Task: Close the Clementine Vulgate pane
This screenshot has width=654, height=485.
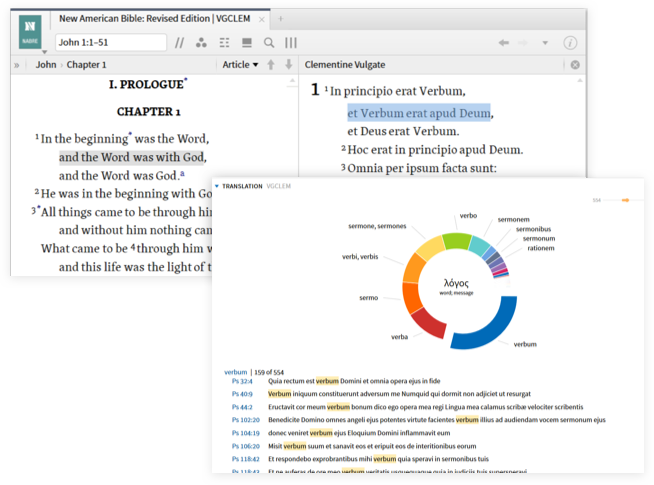Action: (x=575, y=65)
